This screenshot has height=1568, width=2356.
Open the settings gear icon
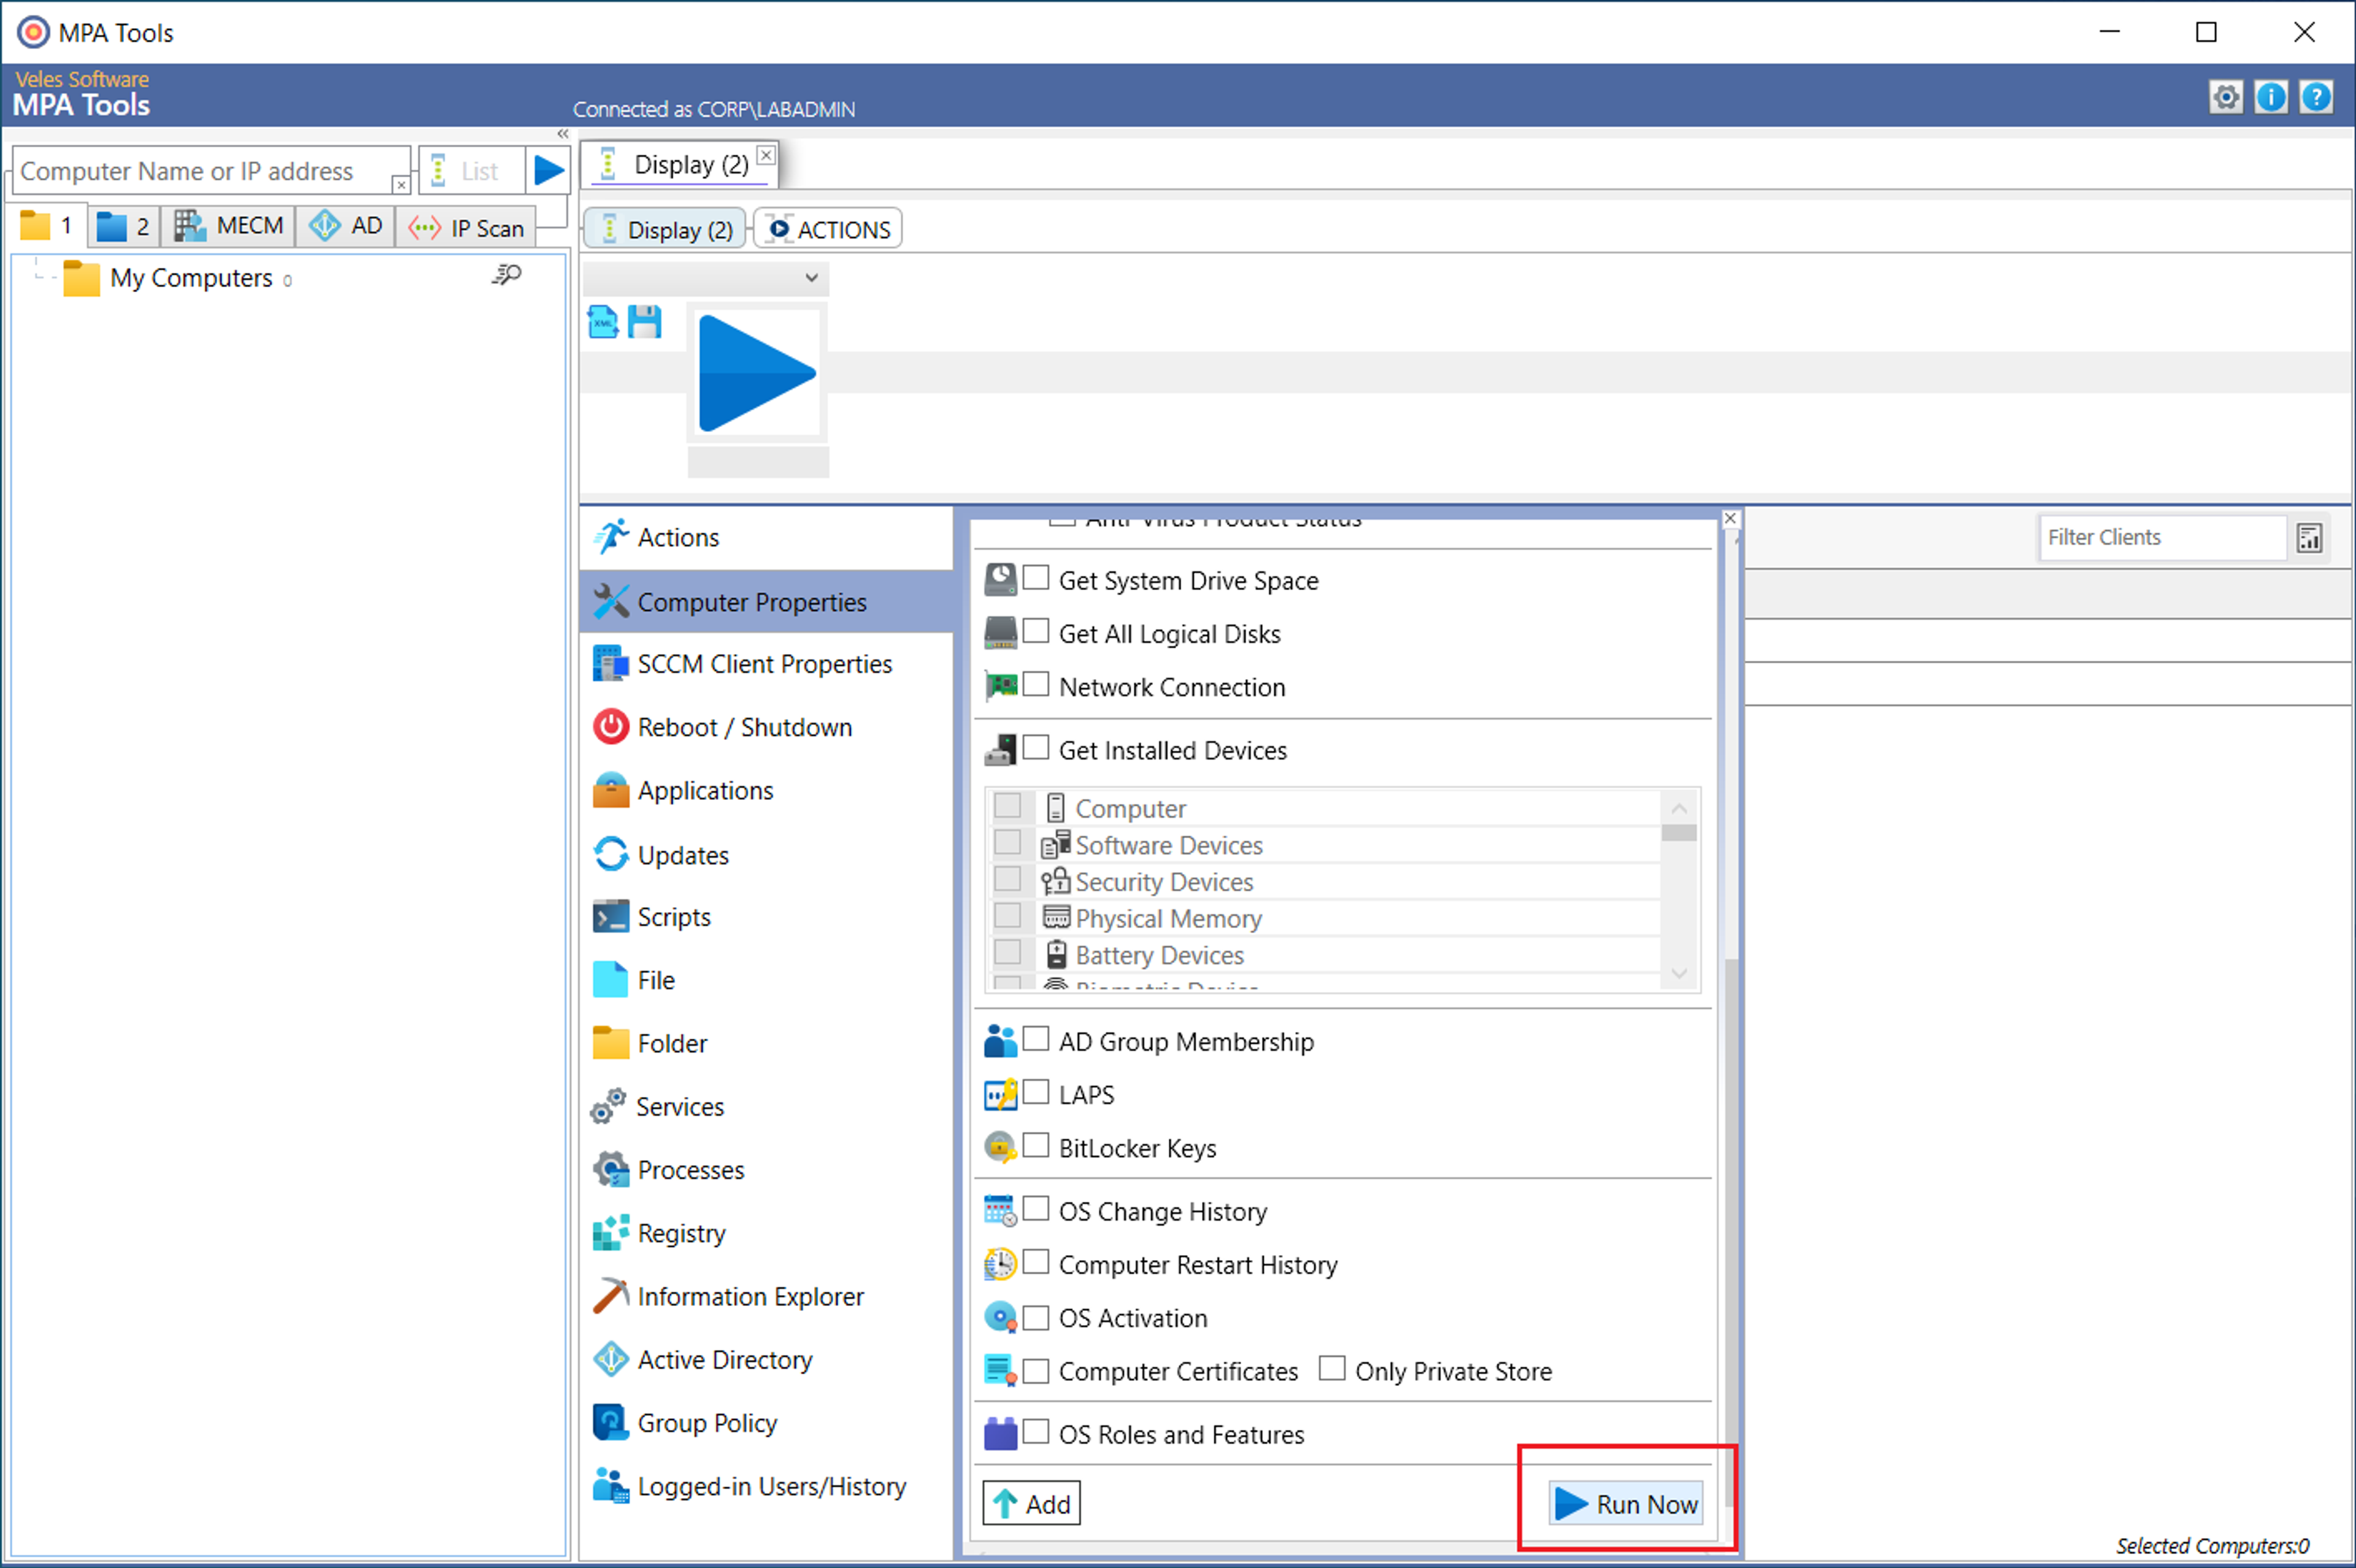(x=2226, y=97)
